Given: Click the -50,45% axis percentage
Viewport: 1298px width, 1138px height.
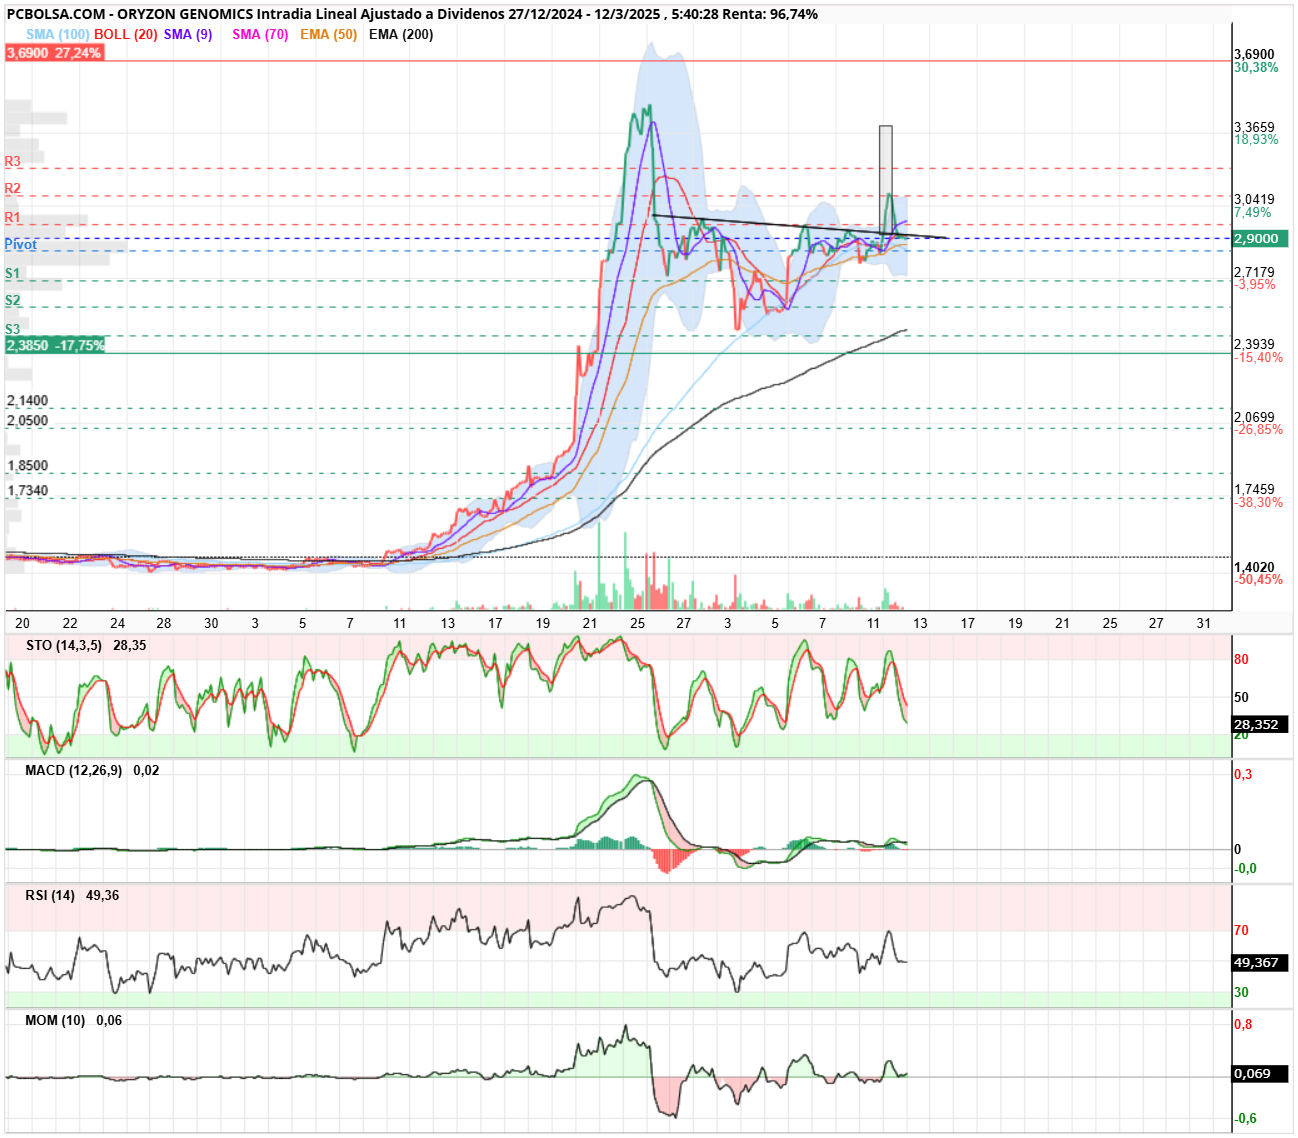Looking at the screenshot, I should (x=1258, y=579).
